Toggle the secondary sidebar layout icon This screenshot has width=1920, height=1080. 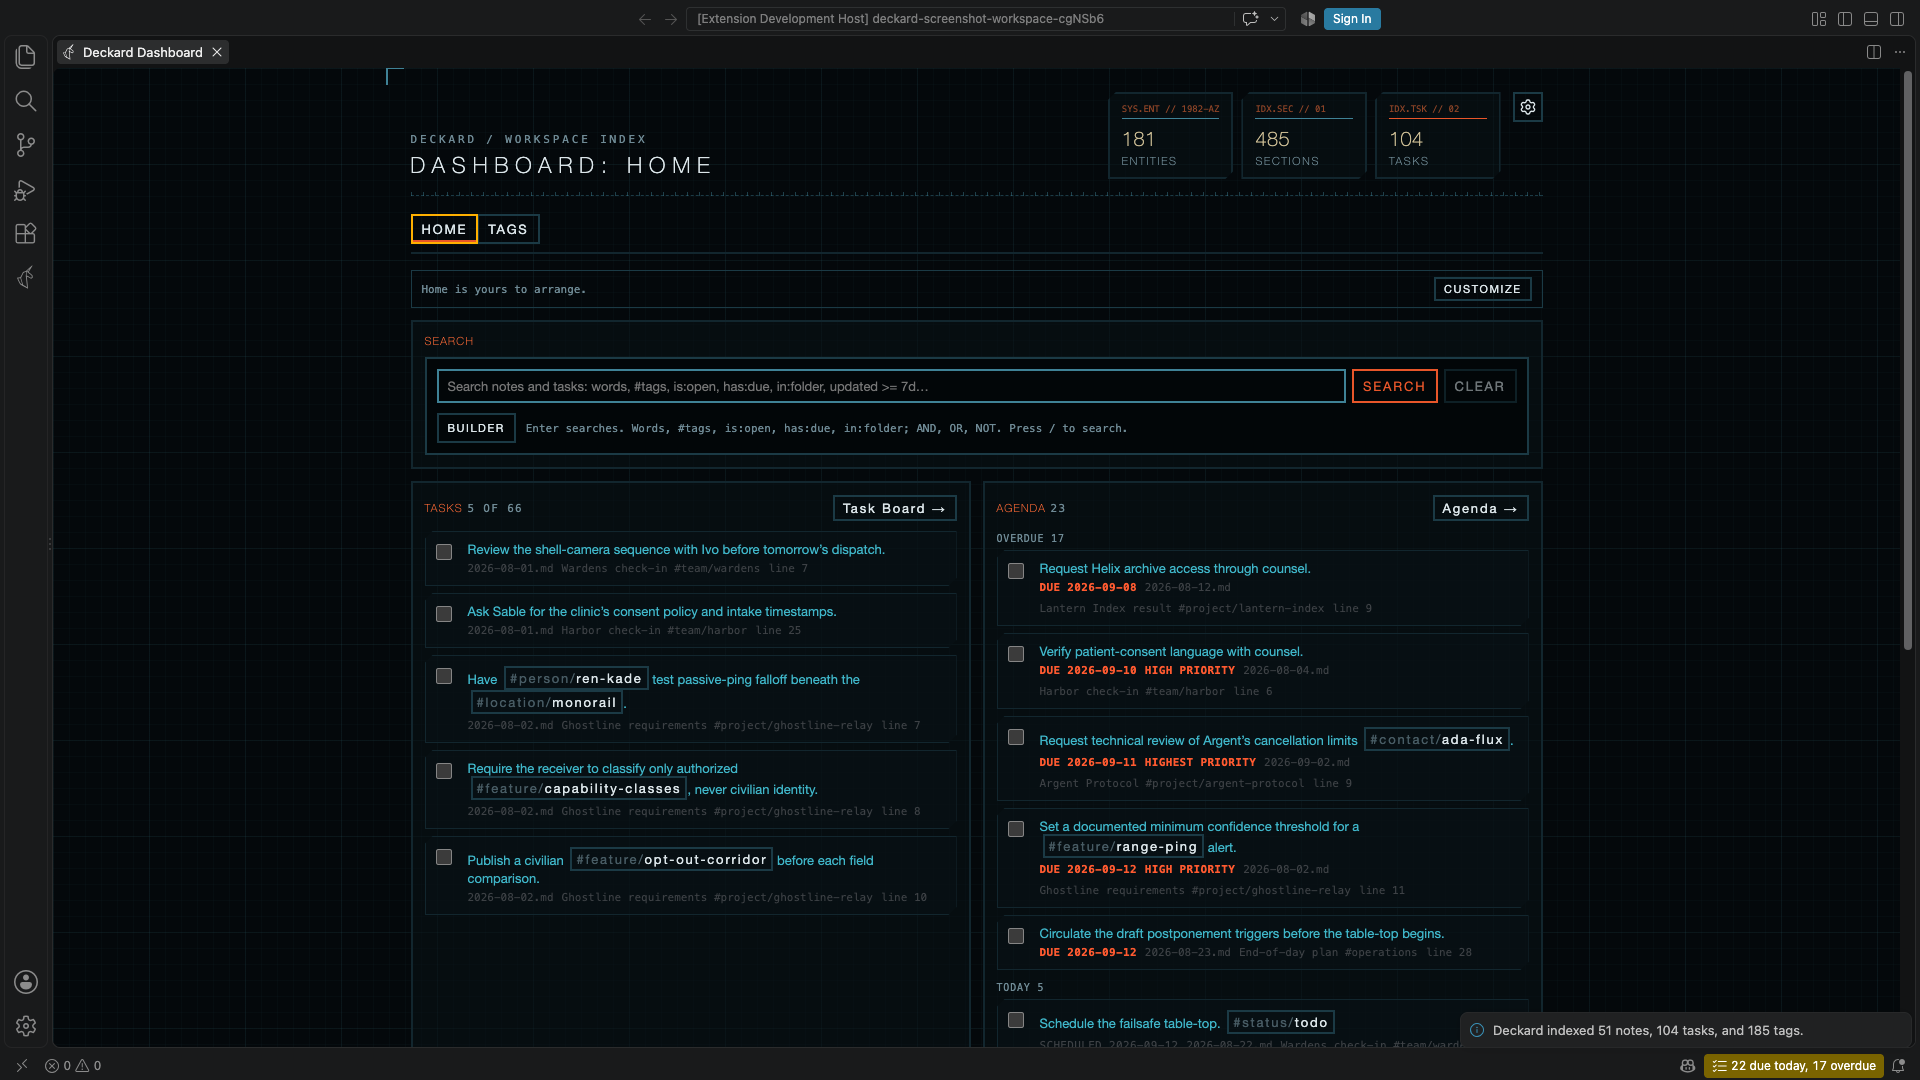click(x=1897, y=19)
